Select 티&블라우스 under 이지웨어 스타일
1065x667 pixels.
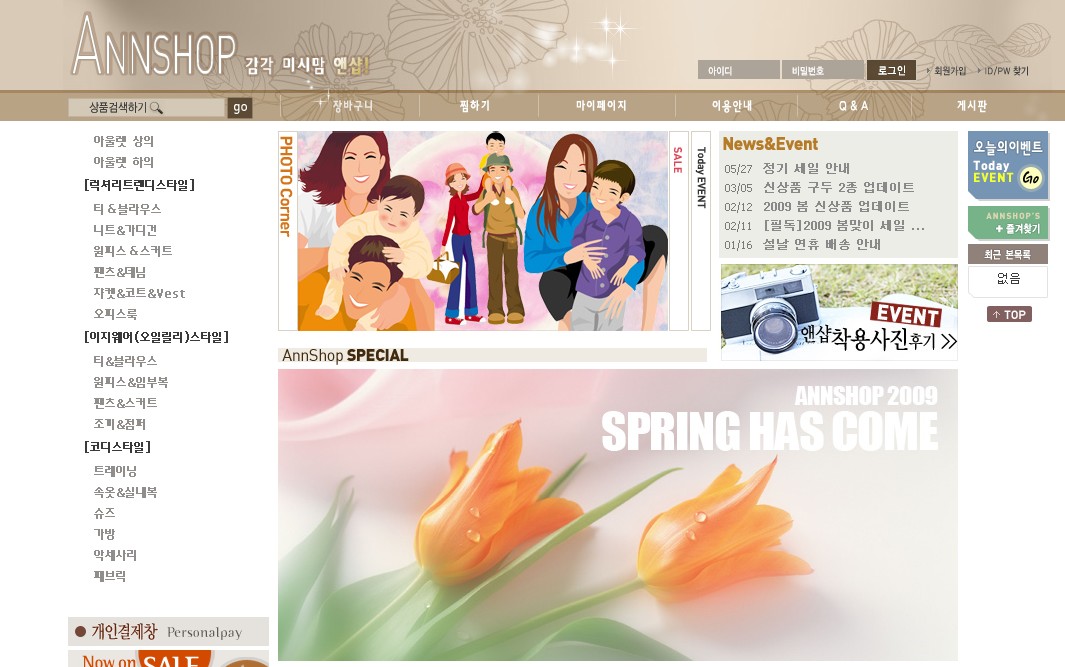point(125,361)
